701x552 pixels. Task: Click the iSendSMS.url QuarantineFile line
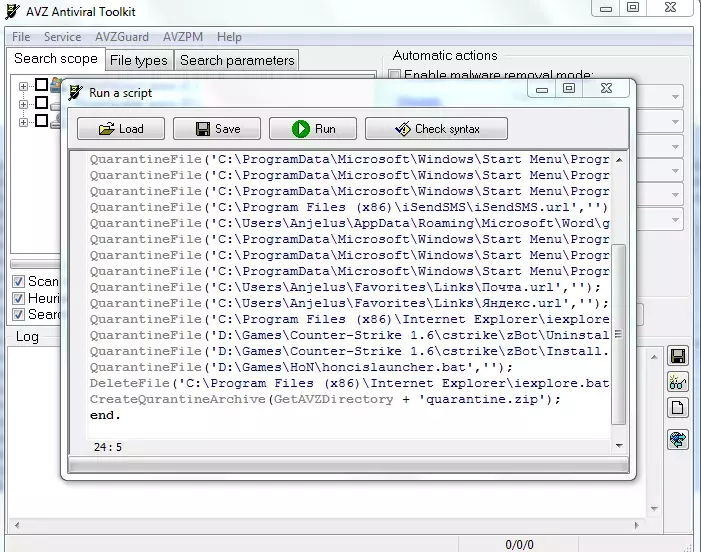pyautogui.click(x=349, y=207)
